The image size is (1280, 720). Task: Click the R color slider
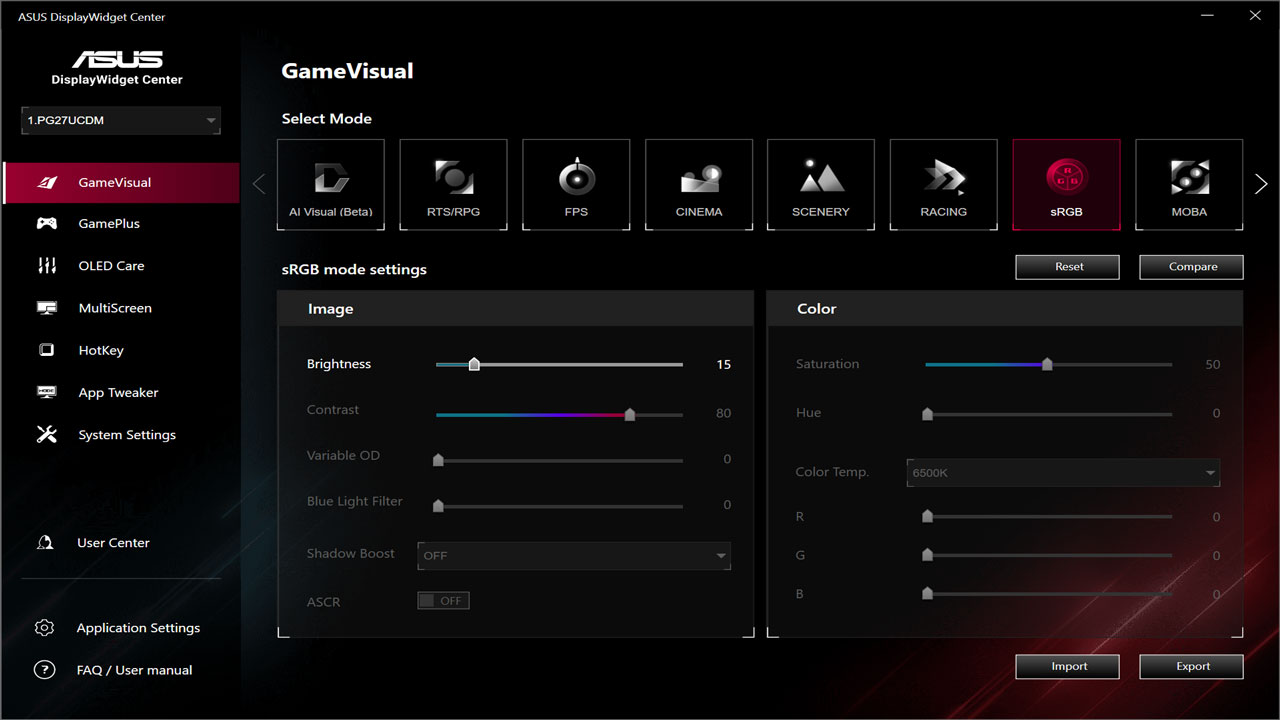tap(1047, 517)
